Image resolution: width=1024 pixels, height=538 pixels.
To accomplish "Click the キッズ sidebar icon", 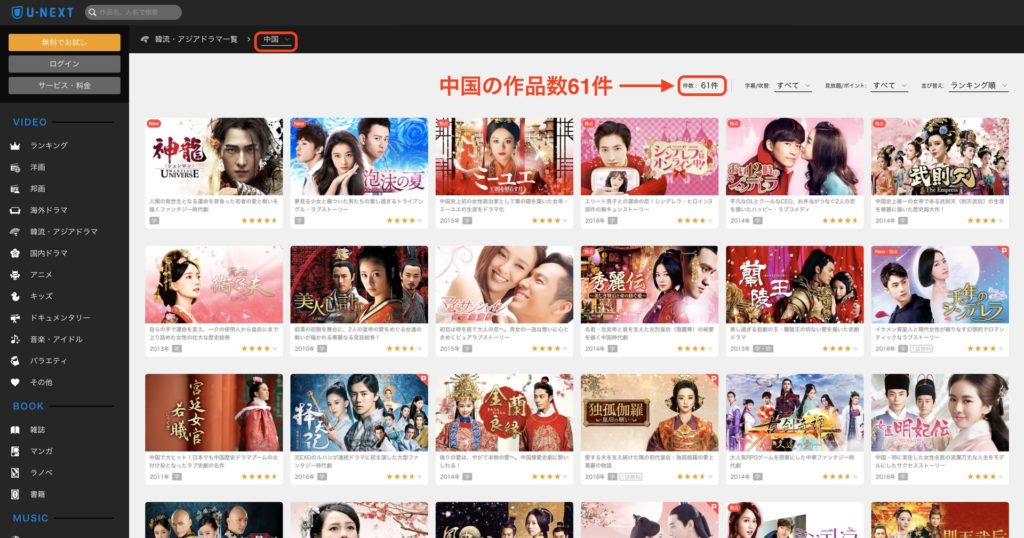I will (15, 296).
